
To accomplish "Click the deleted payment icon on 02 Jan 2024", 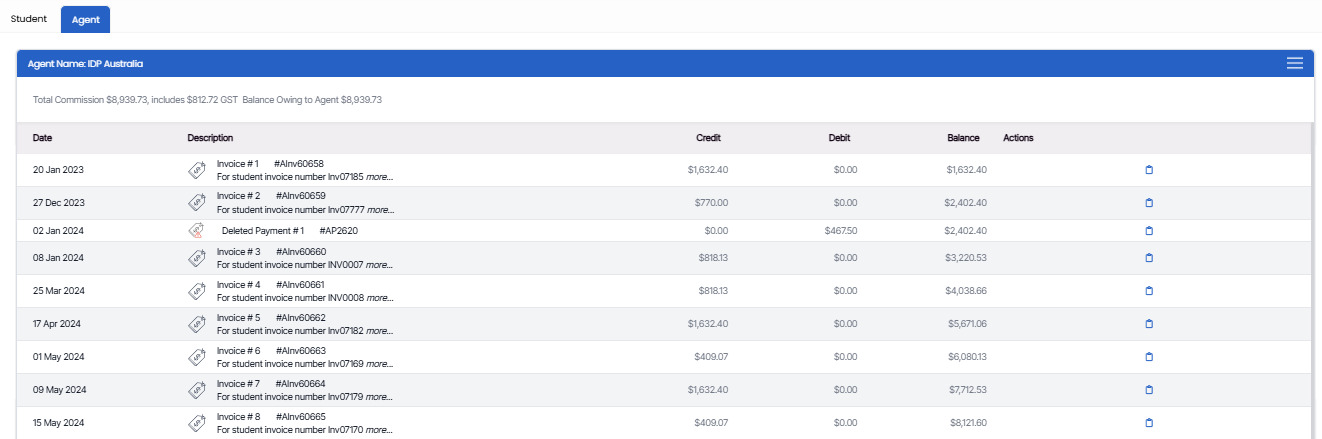I will [x=197, y=231].
